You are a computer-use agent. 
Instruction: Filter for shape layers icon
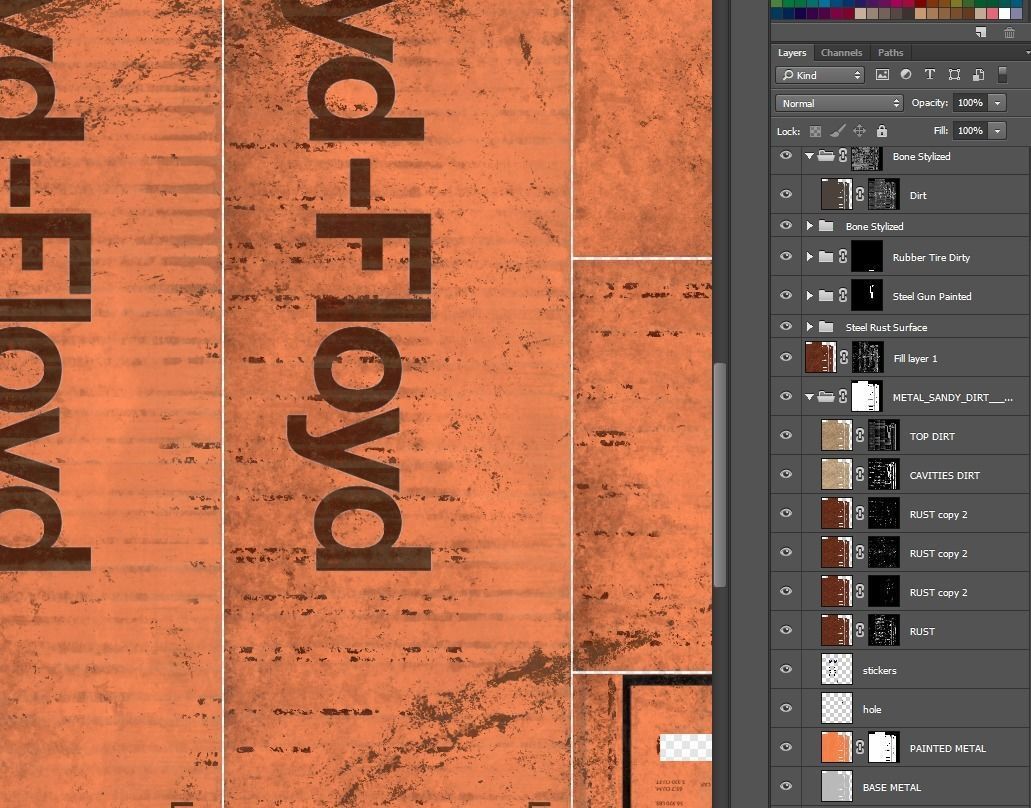[954, 75]
